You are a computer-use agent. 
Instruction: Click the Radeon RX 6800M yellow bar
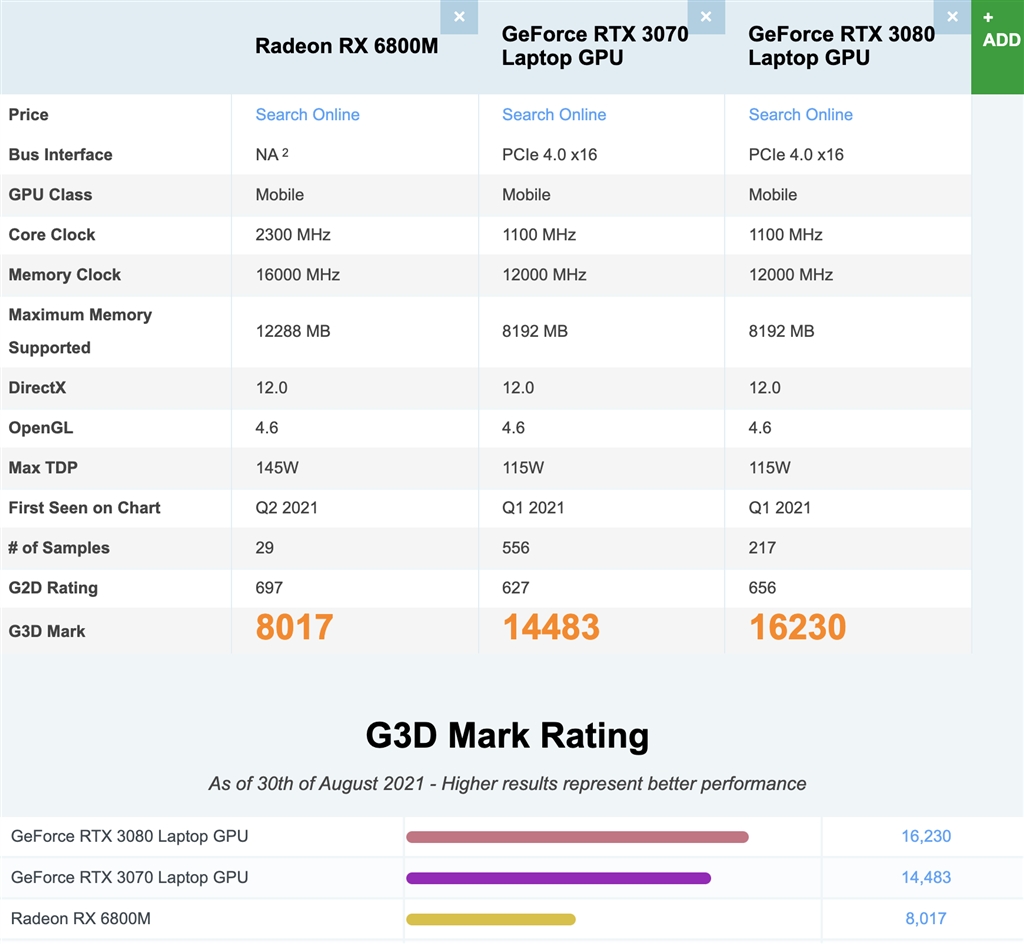(x=490, y=919)
